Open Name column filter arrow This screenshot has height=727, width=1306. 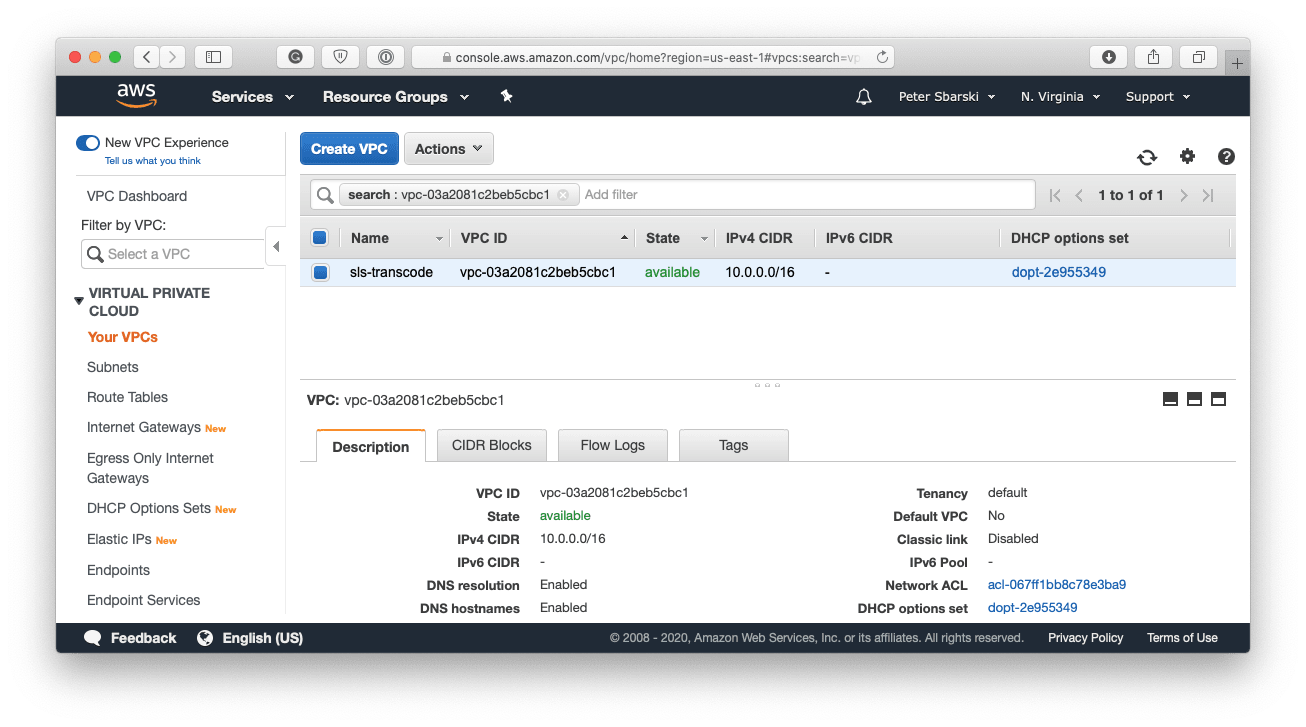click(439, 239)
